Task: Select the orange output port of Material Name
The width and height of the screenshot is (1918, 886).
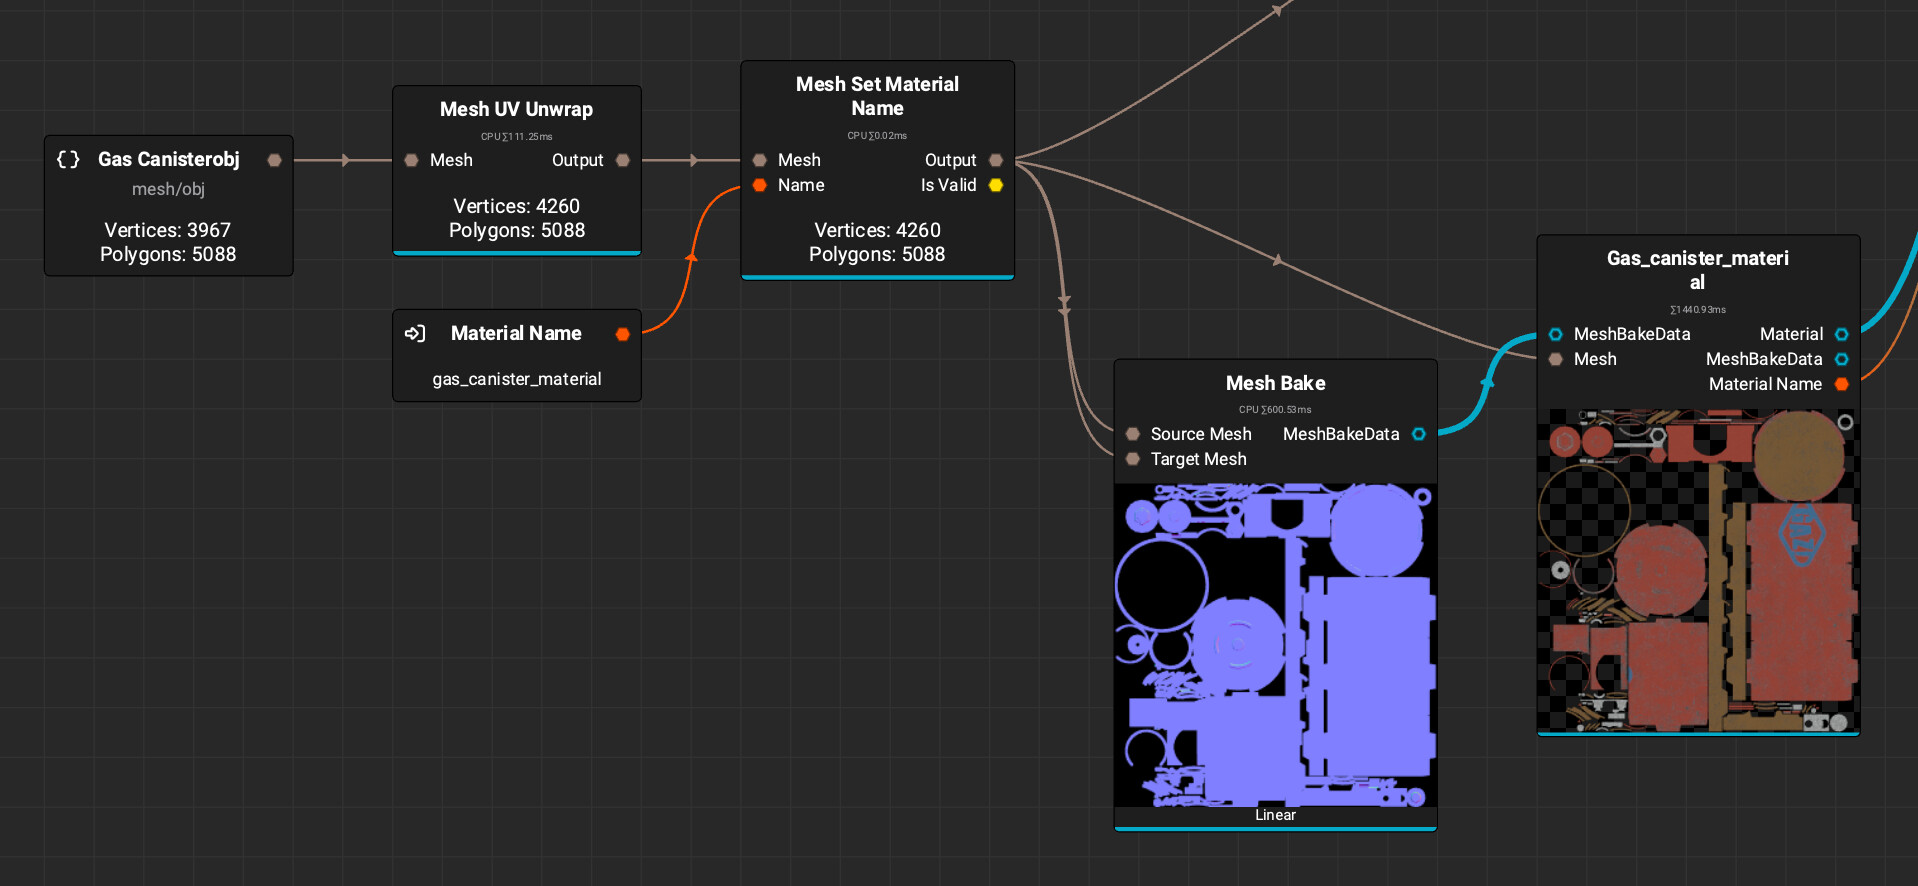Action: (x=622, y=334)
